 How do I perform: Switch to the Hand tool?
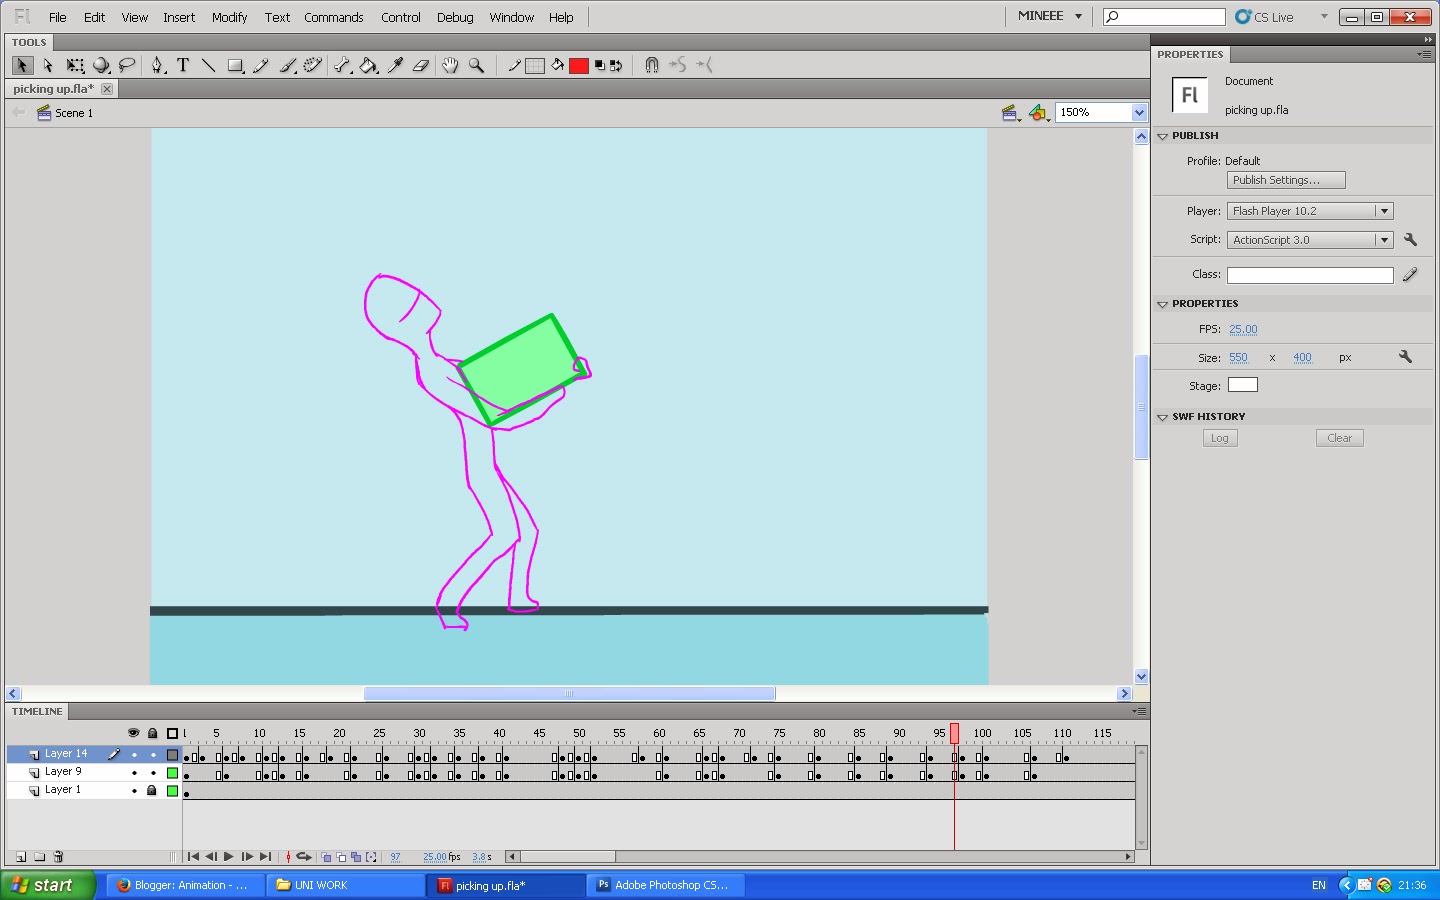coord(451,66)
